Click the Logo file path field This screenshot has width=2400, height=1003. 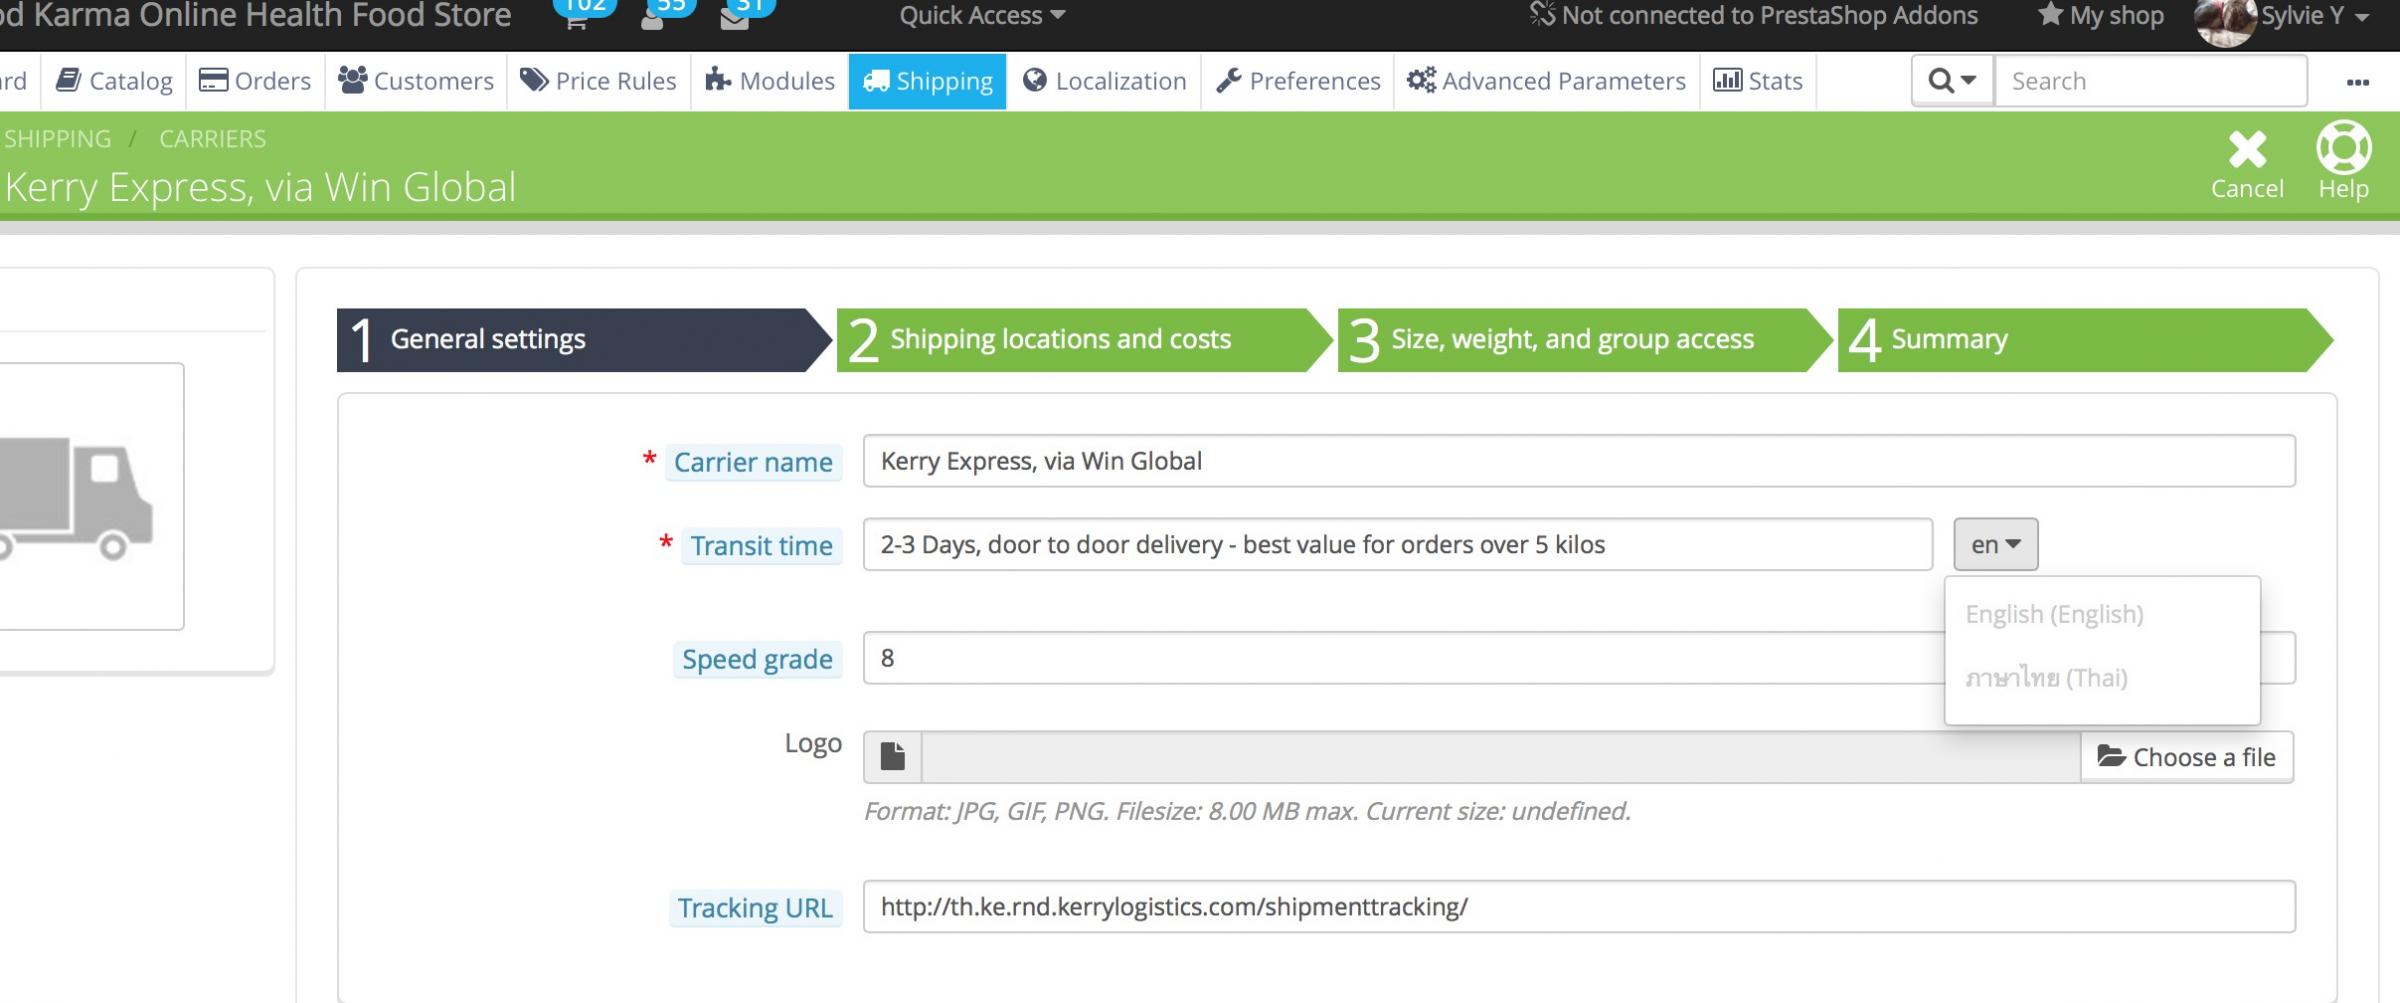pyautogui.click(x=1501, y=757)
